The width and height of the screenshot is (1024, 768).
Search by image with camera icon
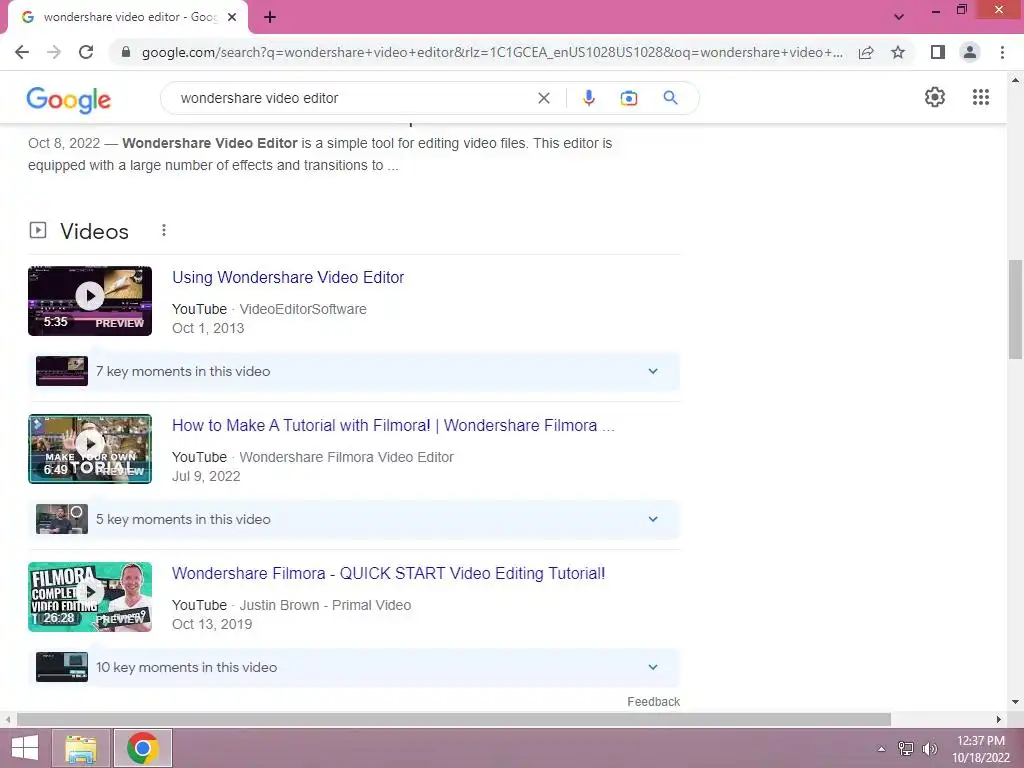click(628, 98)
